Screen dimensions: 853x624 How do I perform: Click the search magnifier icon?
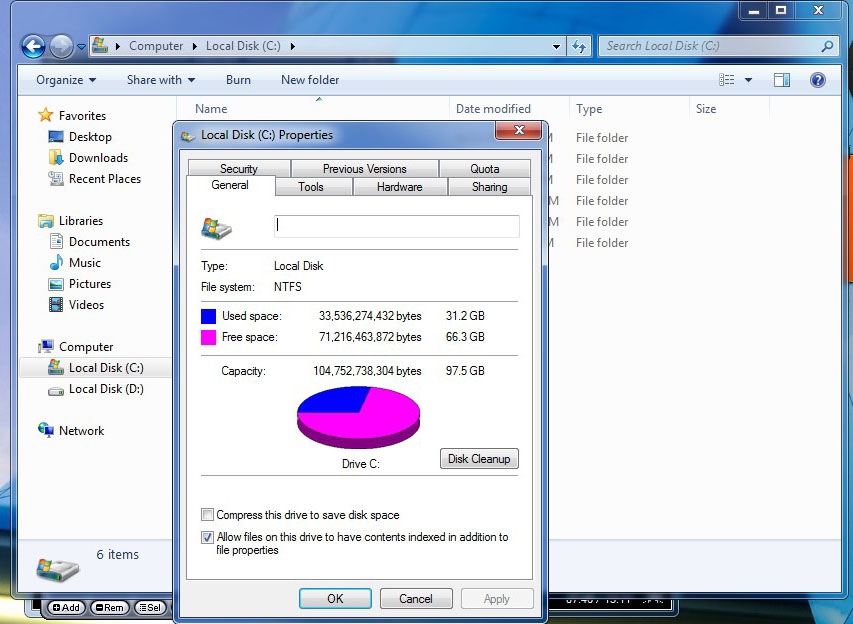tap(827, 46)
